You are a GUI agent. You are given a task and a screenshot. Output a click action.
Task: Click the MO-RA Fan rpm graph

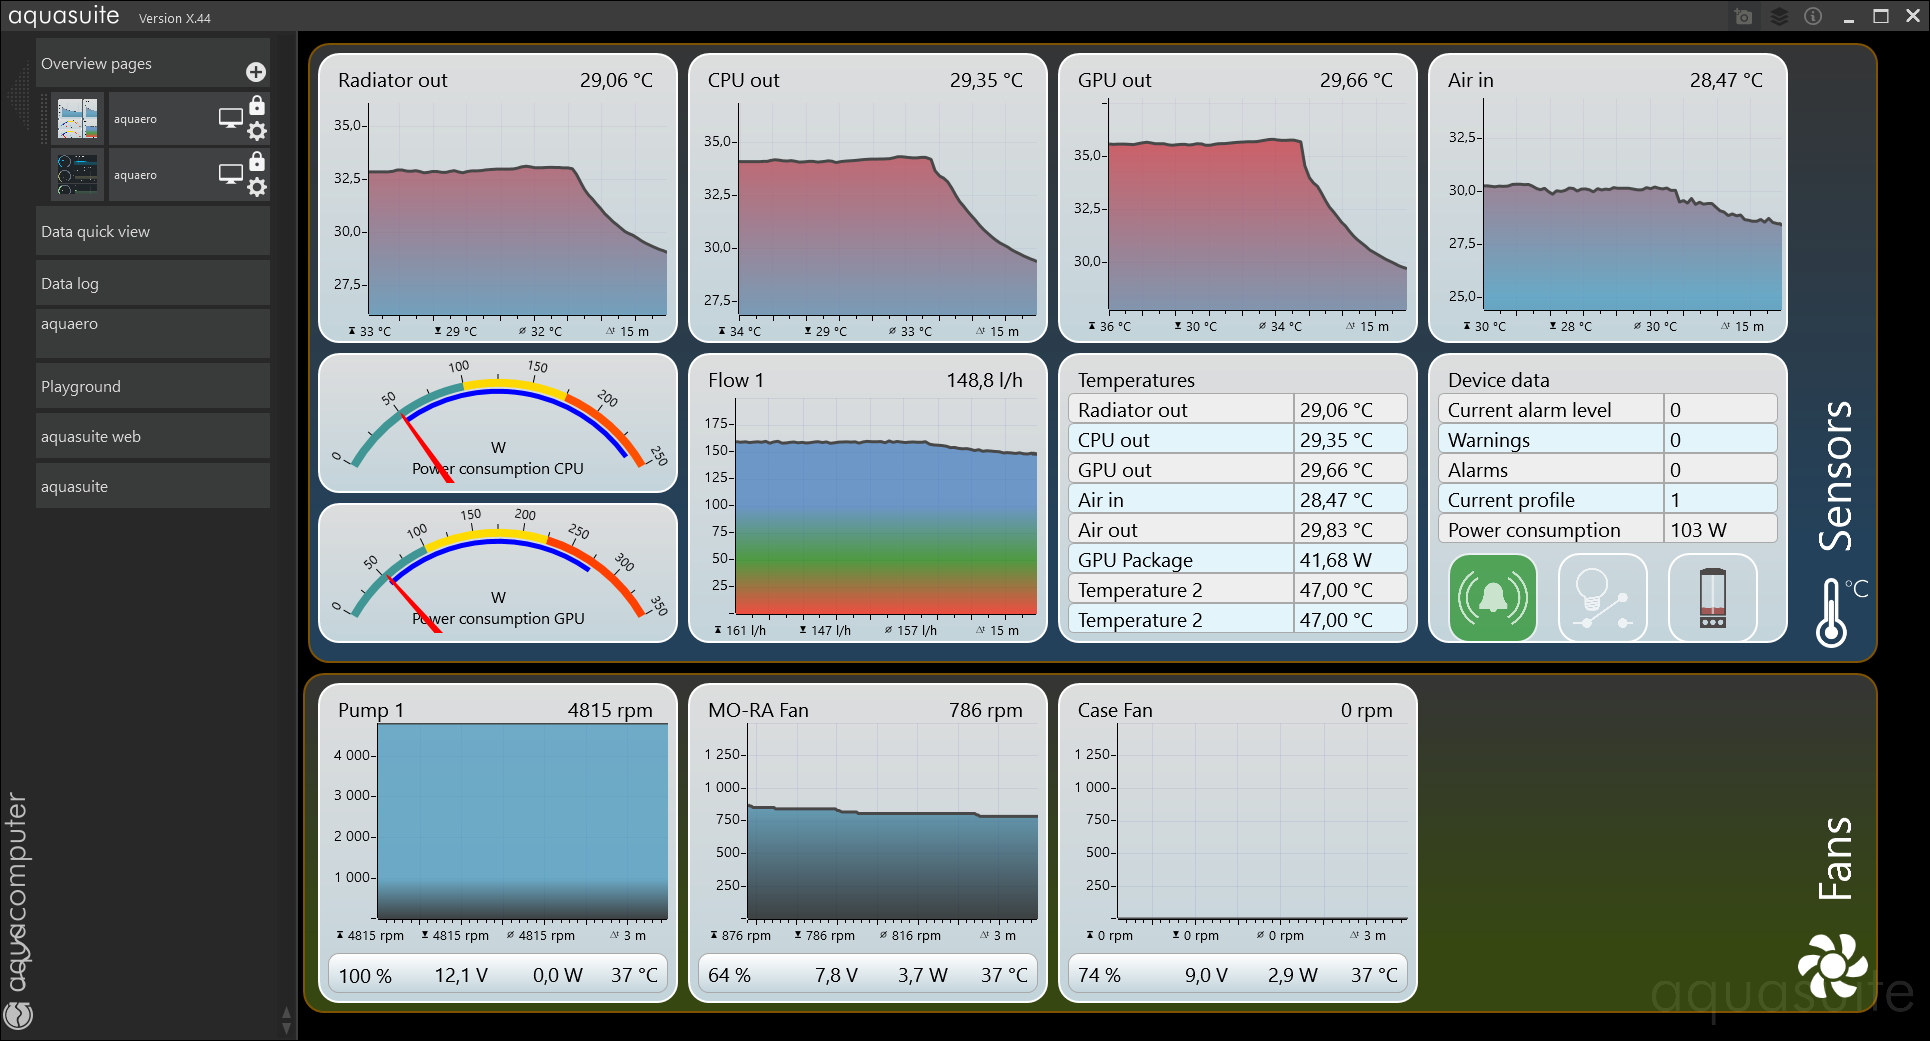(x=892, y=822)
